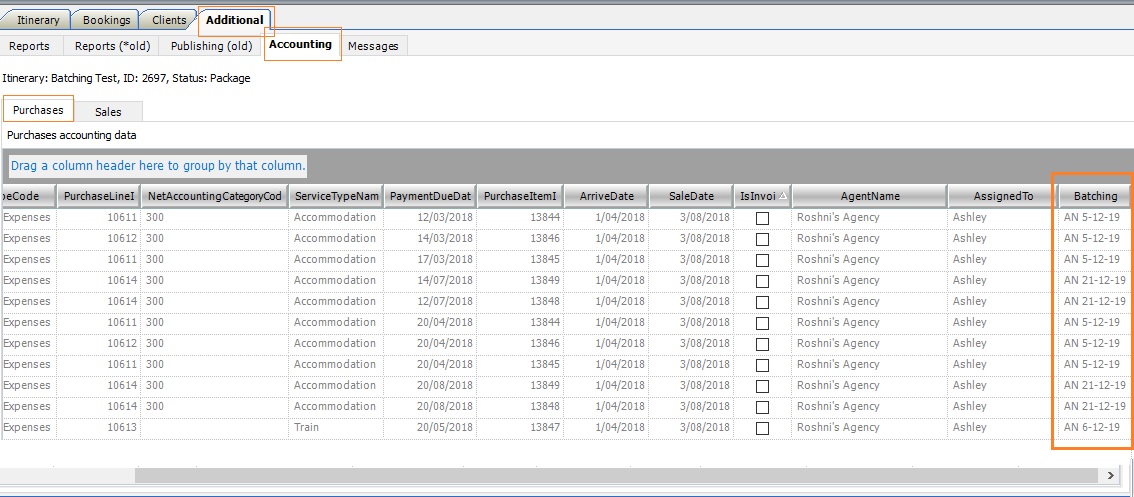Click the ServiceTypeName column header
The height and width of the screenshot is (497, 1134).
[x=336, y=196]
